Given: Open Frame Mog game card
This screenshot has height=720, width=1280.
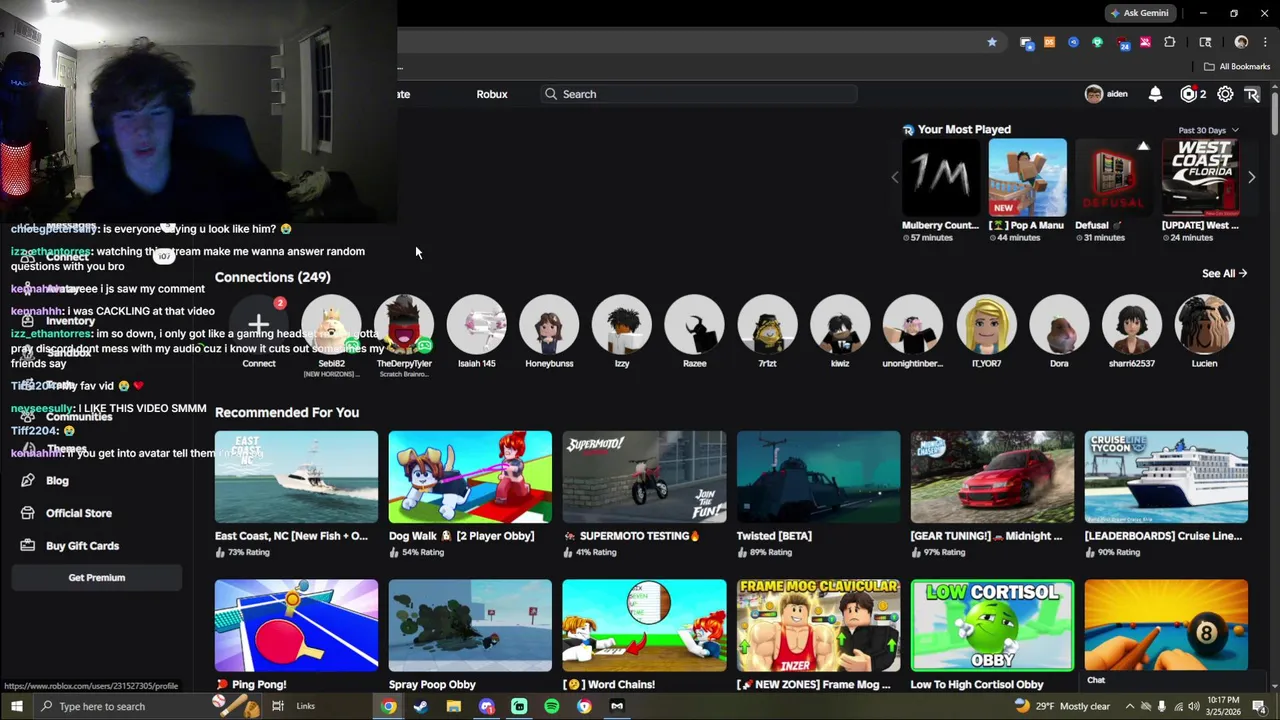Looking at the screenshot, I should point(818,625).
